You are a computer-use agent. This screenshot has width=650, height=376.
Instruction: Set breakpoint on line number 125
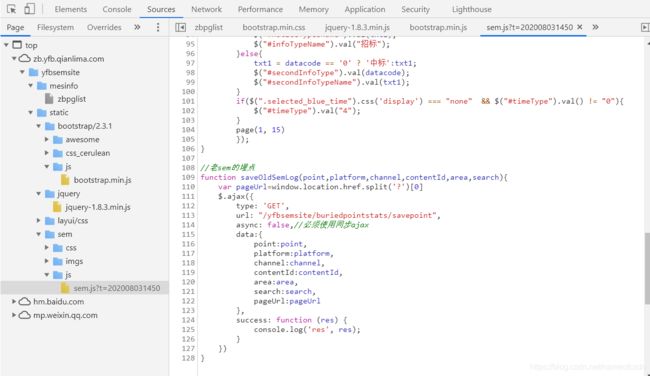coord(188,330)
